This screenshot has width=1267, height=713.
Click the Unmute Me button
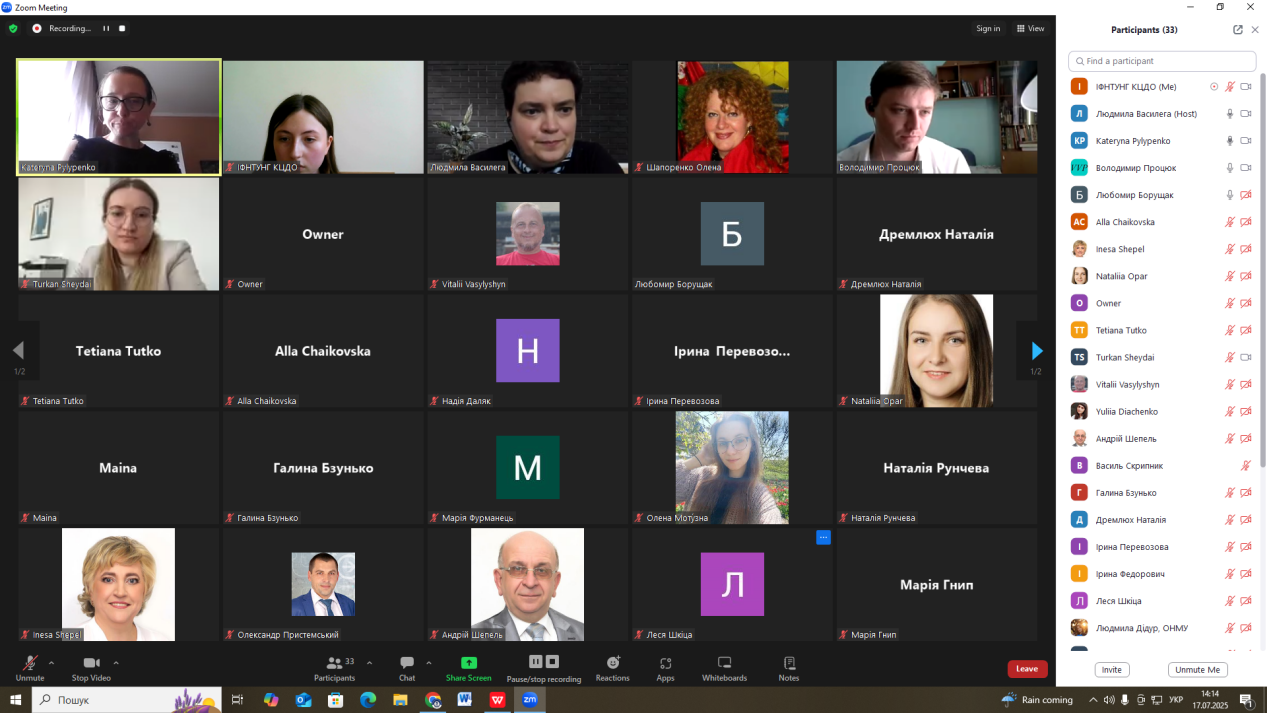pos(1198,670)
